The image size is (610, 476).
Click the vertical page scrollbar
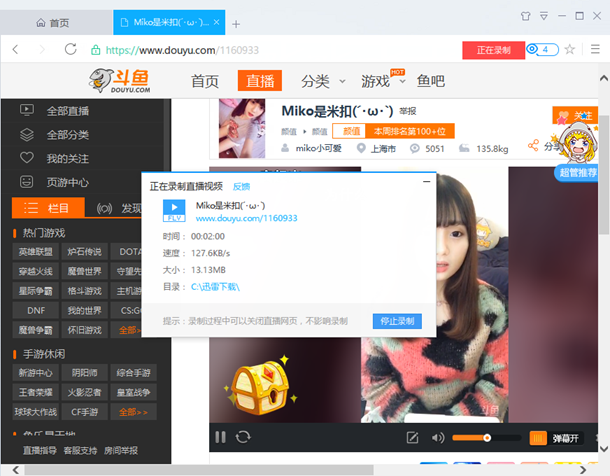pos(604,175)
